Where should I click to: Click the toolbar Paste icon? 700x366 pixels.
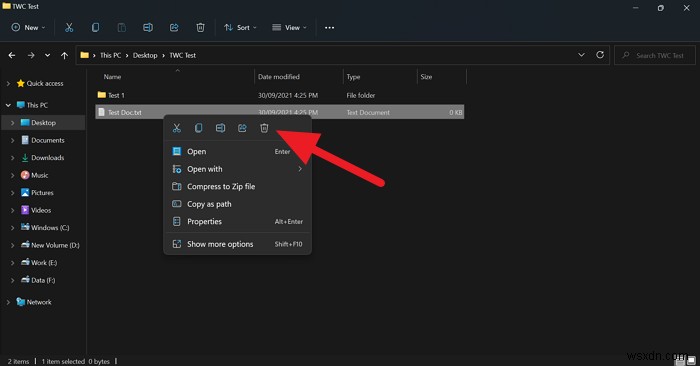121,28
